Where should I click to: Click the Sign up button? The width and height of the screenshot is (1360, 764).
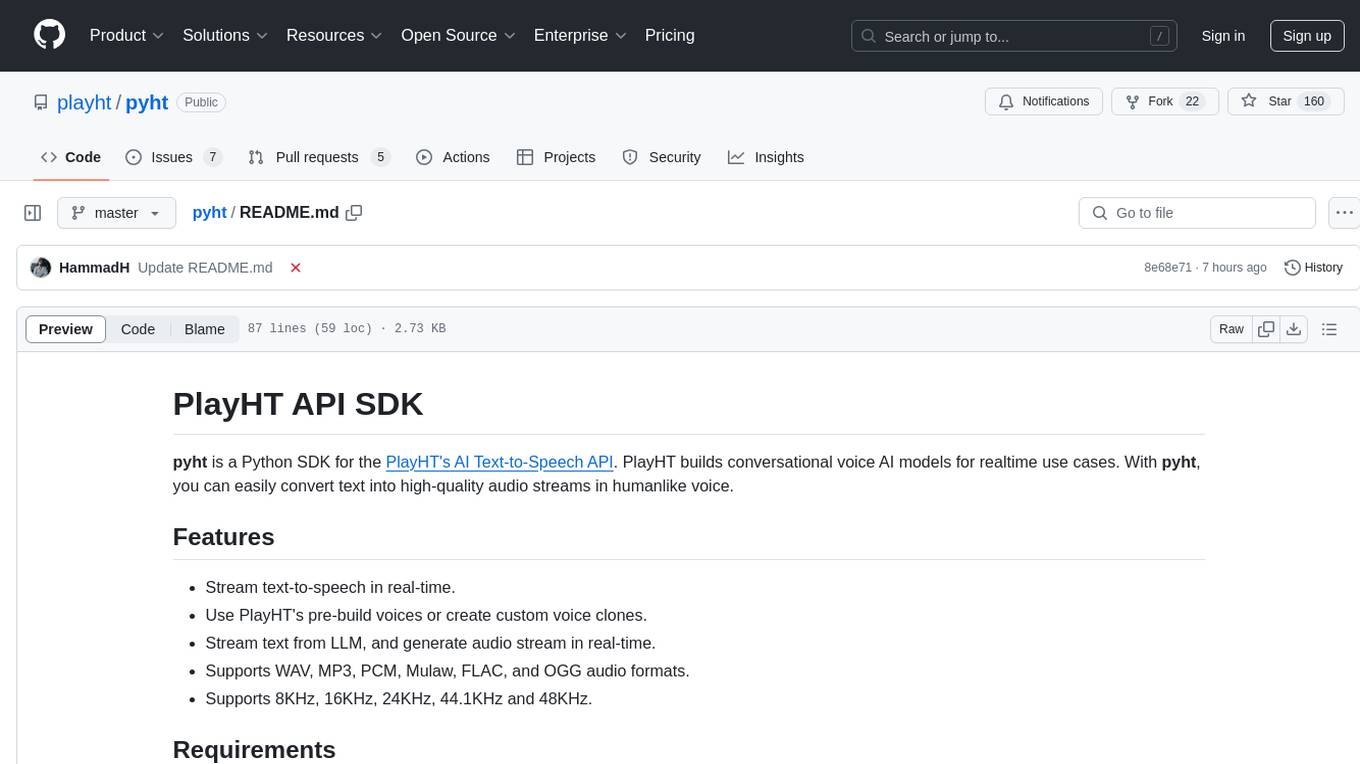(1307, 36)
